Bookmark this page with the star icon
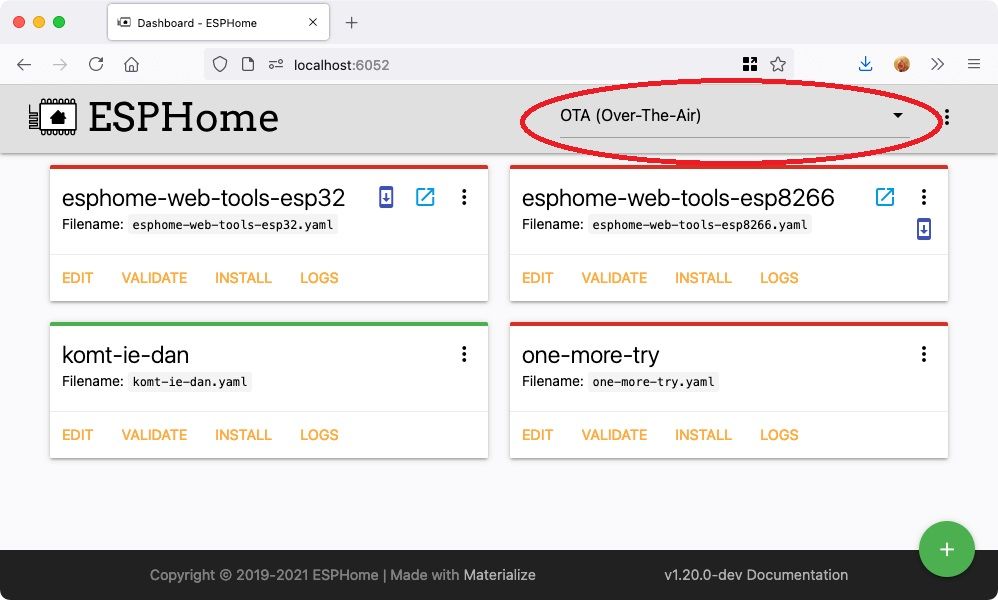 coord(778,64)
